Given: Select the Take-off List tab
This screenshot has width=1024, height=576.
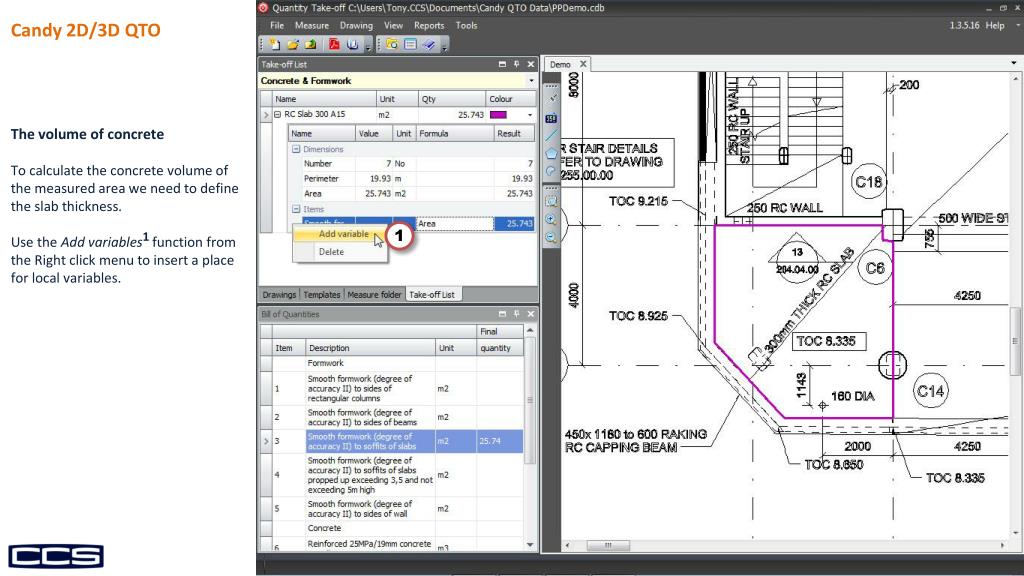Looking at the screenshot, I should coord(432,295).
